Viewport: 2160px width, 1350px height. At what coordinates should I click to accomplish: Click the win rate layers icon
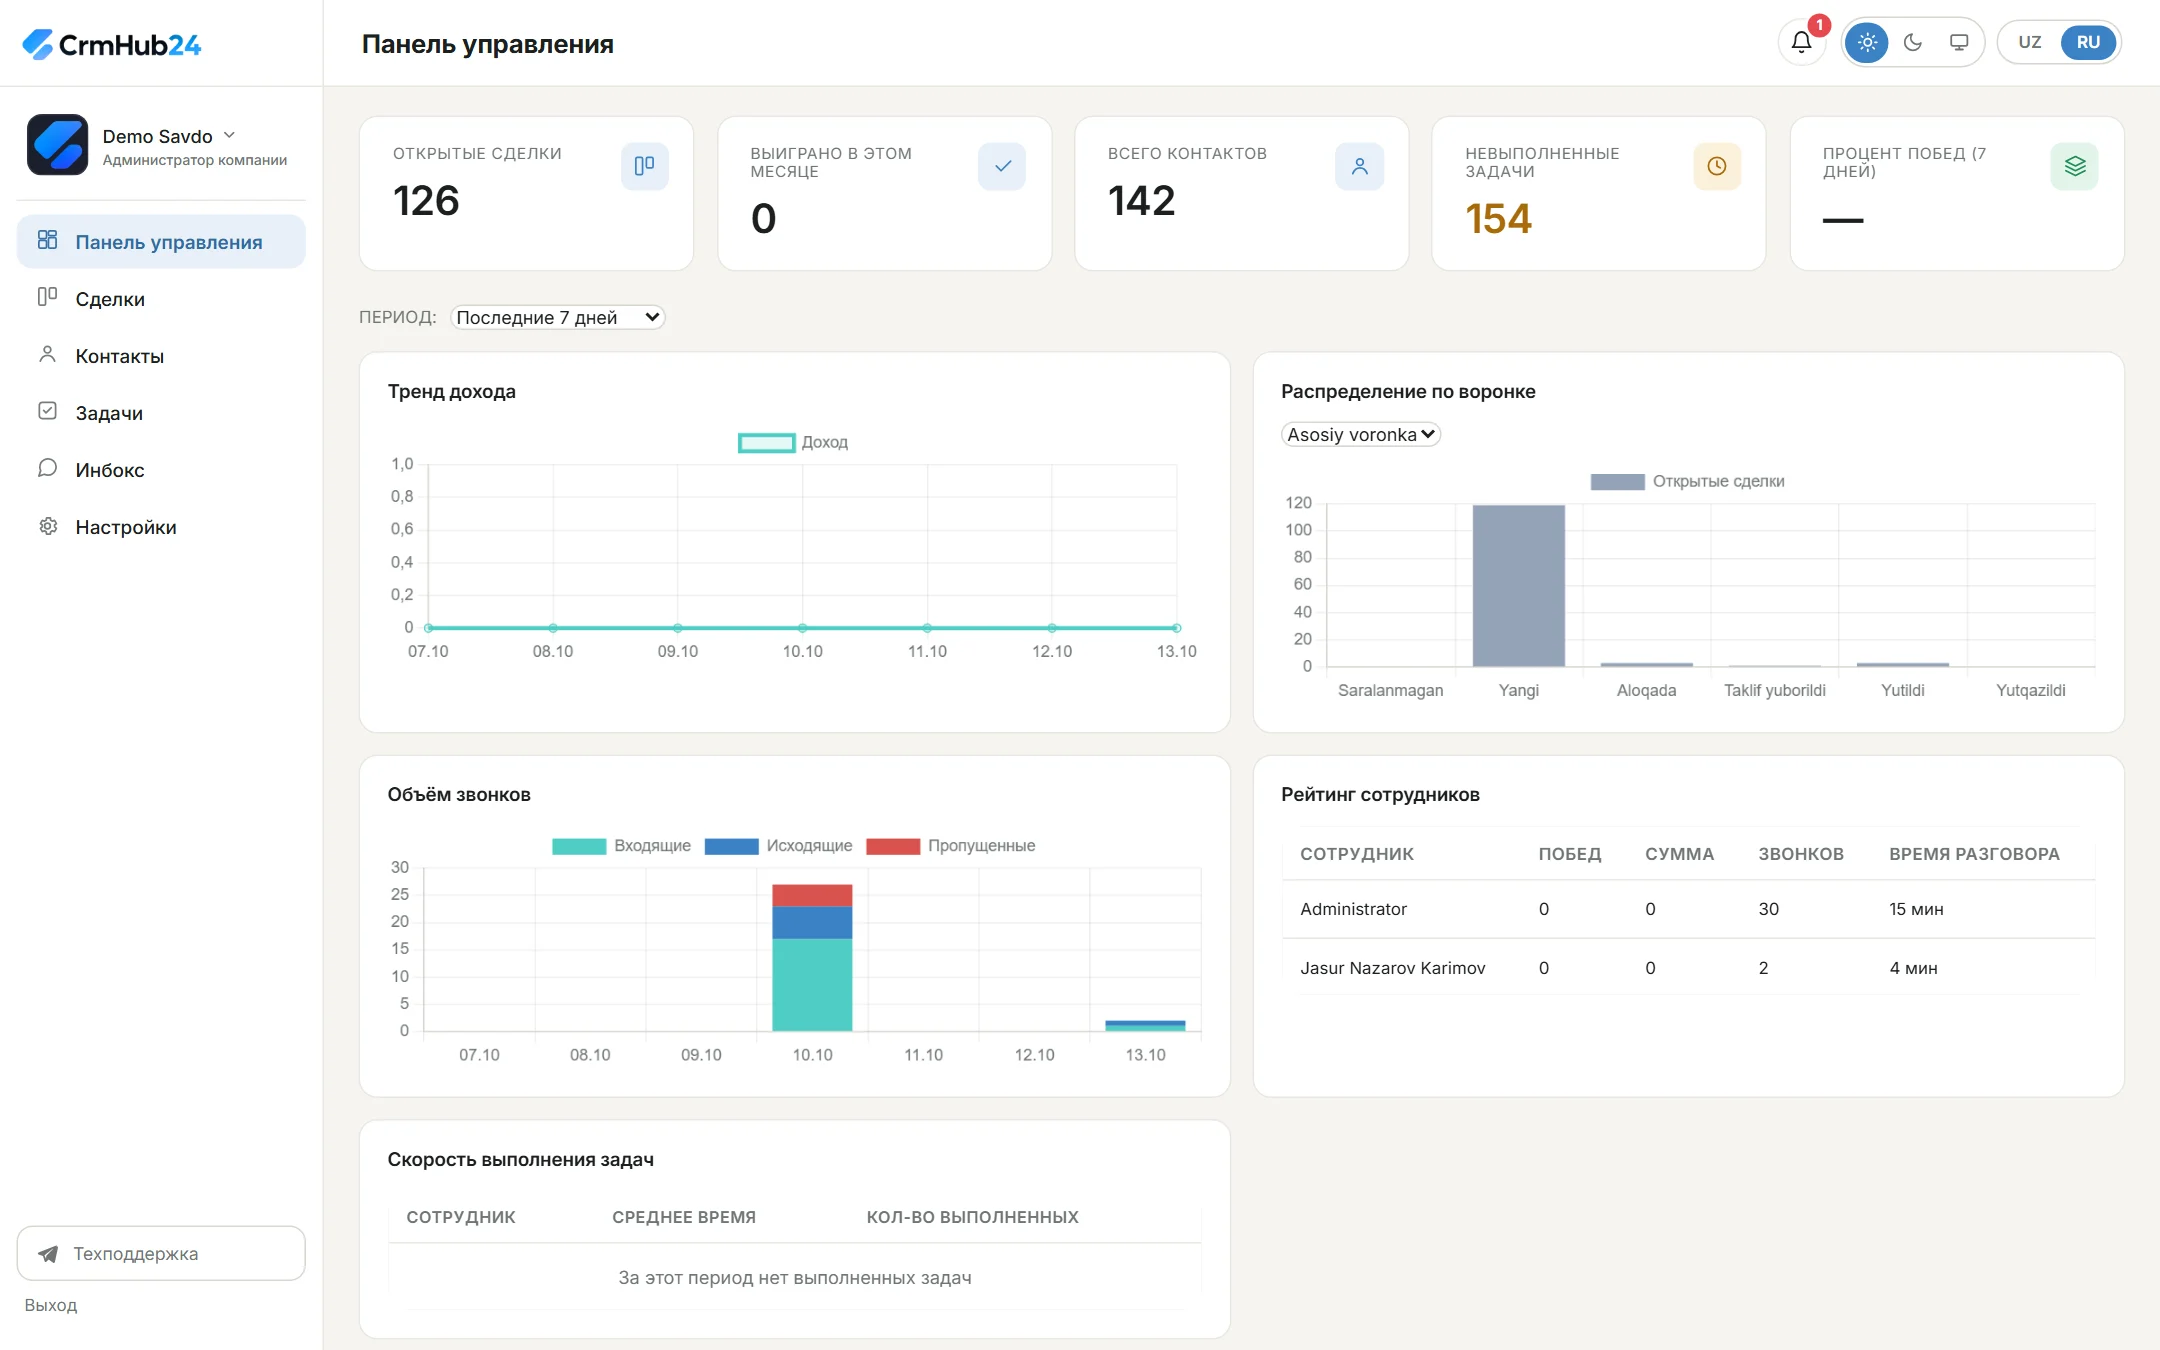pos(2075,166)
